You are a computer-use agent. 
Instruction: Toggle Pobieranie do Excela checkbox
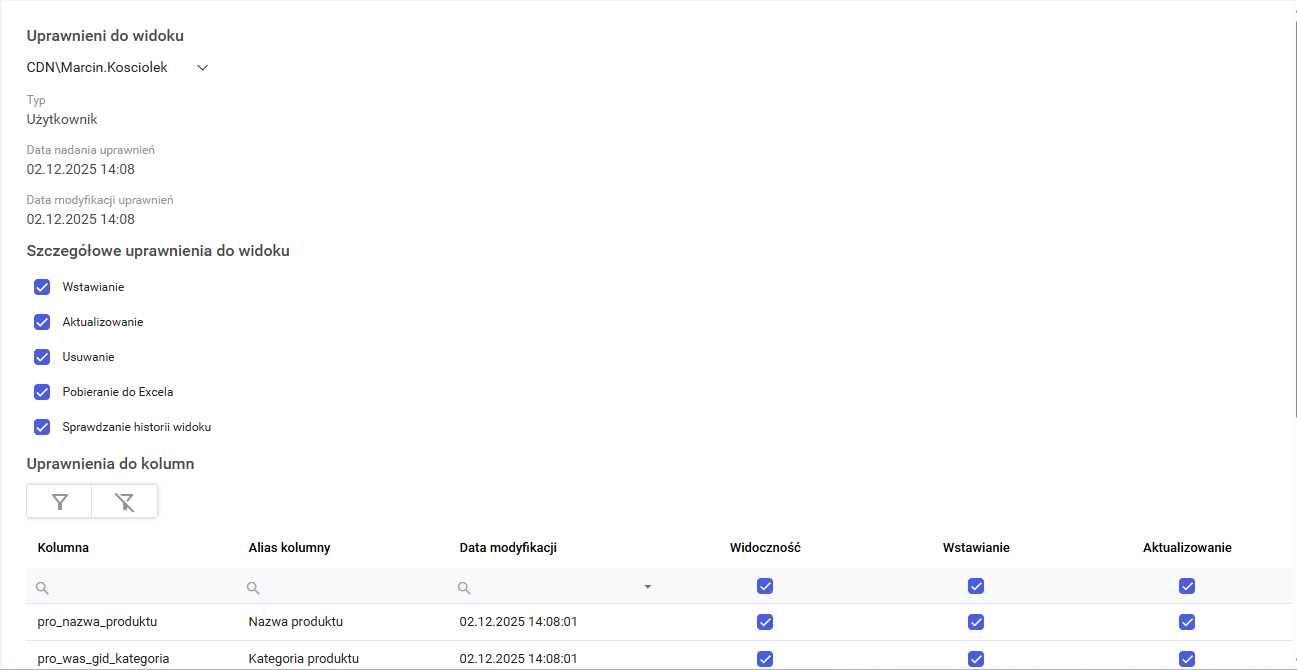[42, 392]
